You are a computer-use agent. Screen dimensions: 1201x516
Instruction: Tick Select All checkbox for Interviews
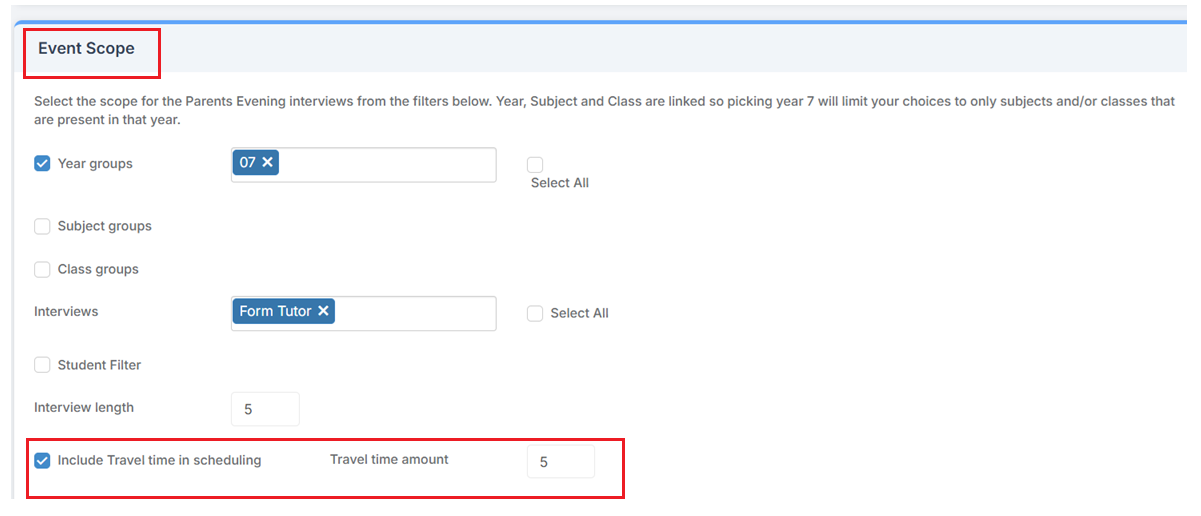click(x=535, y=313)
